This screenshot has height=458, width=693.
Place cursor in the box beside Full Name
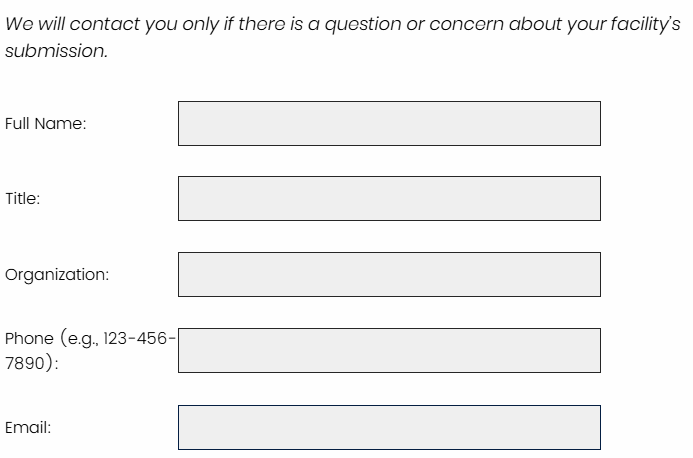(389, 123)
